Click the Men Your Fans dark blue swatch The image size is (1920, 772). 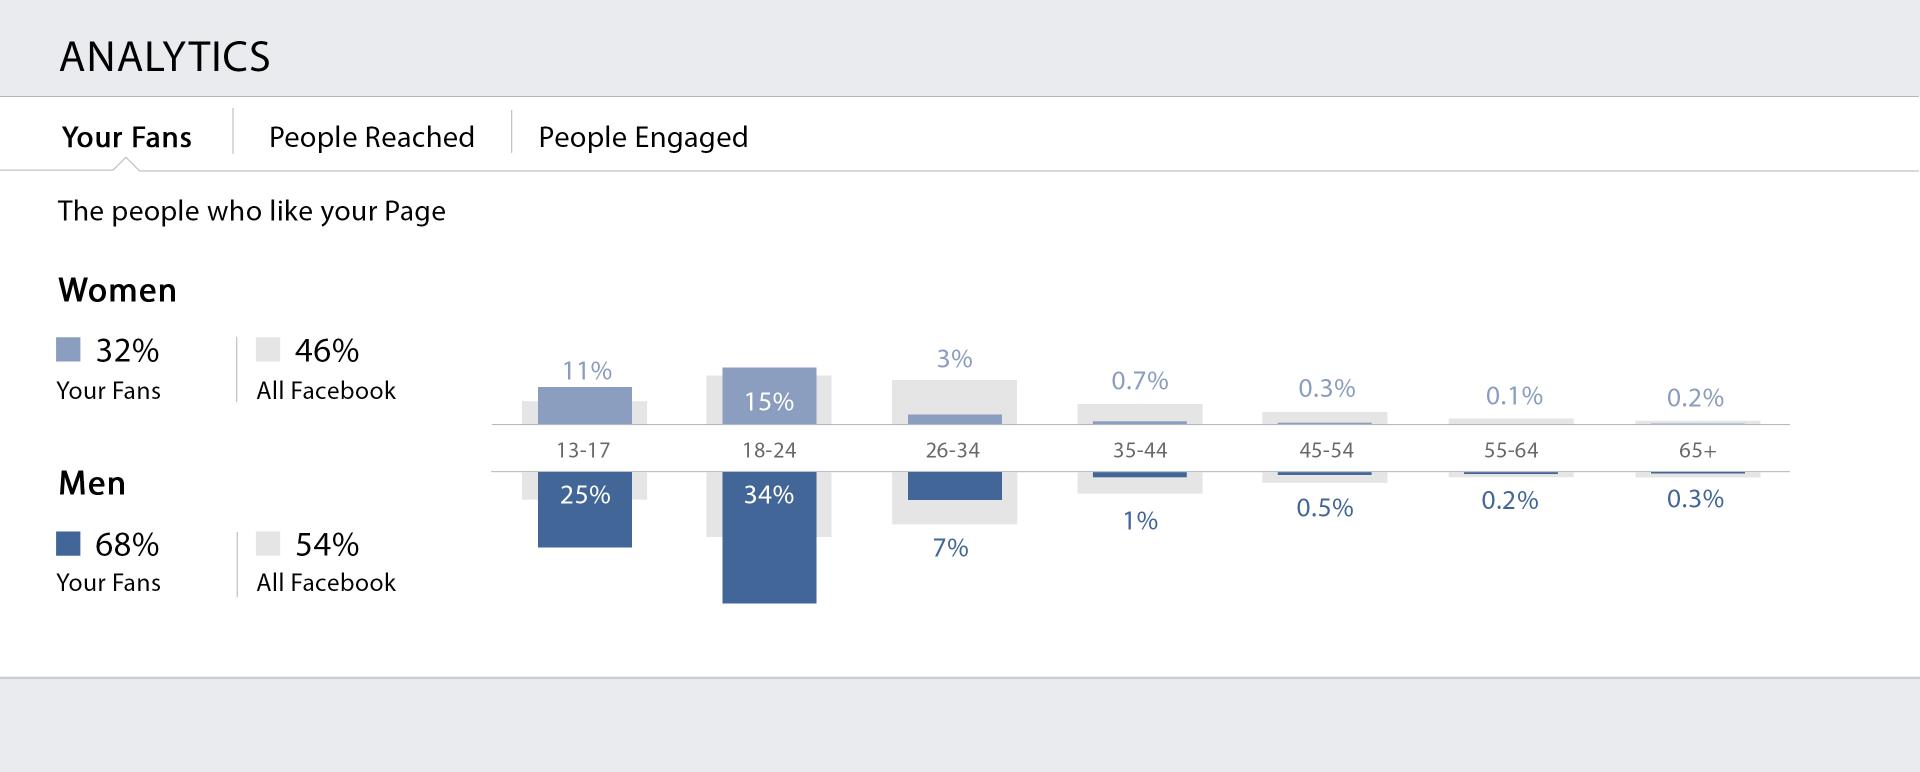(68, 543)
